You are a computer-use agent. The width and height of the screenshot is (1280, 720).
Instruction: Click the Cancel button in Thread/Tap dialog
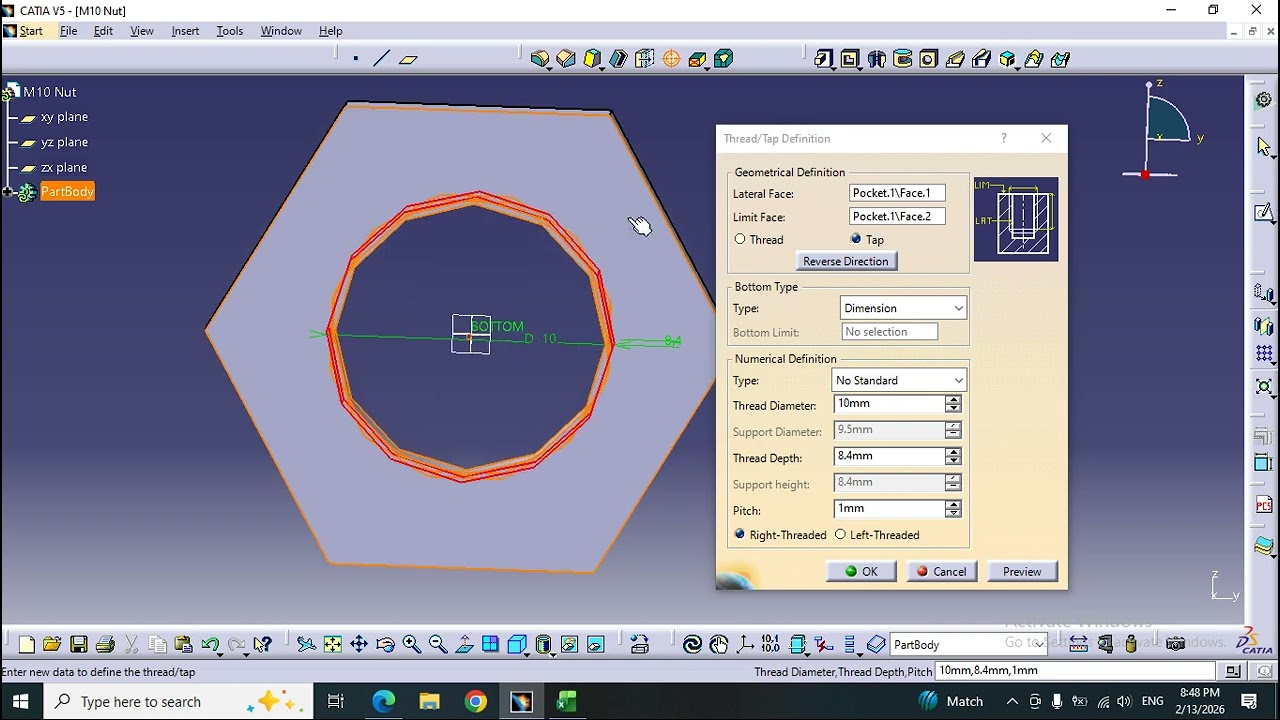[942, 572]
